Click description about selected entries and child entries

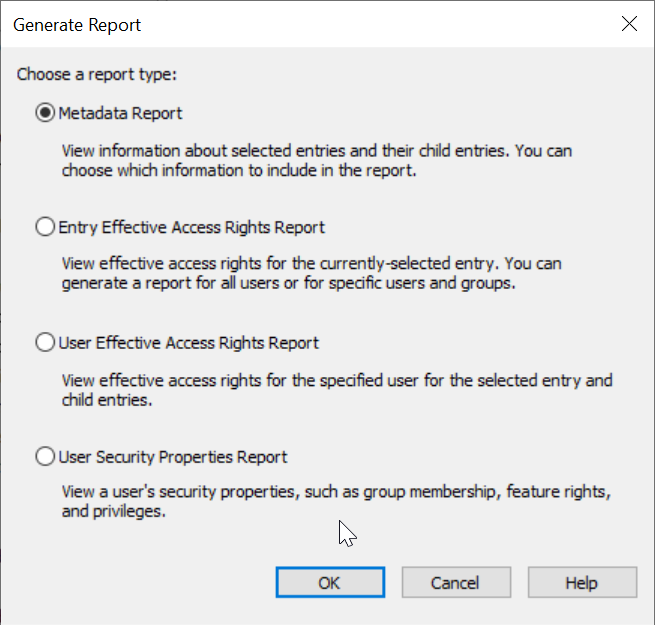(x=317, y=160)
